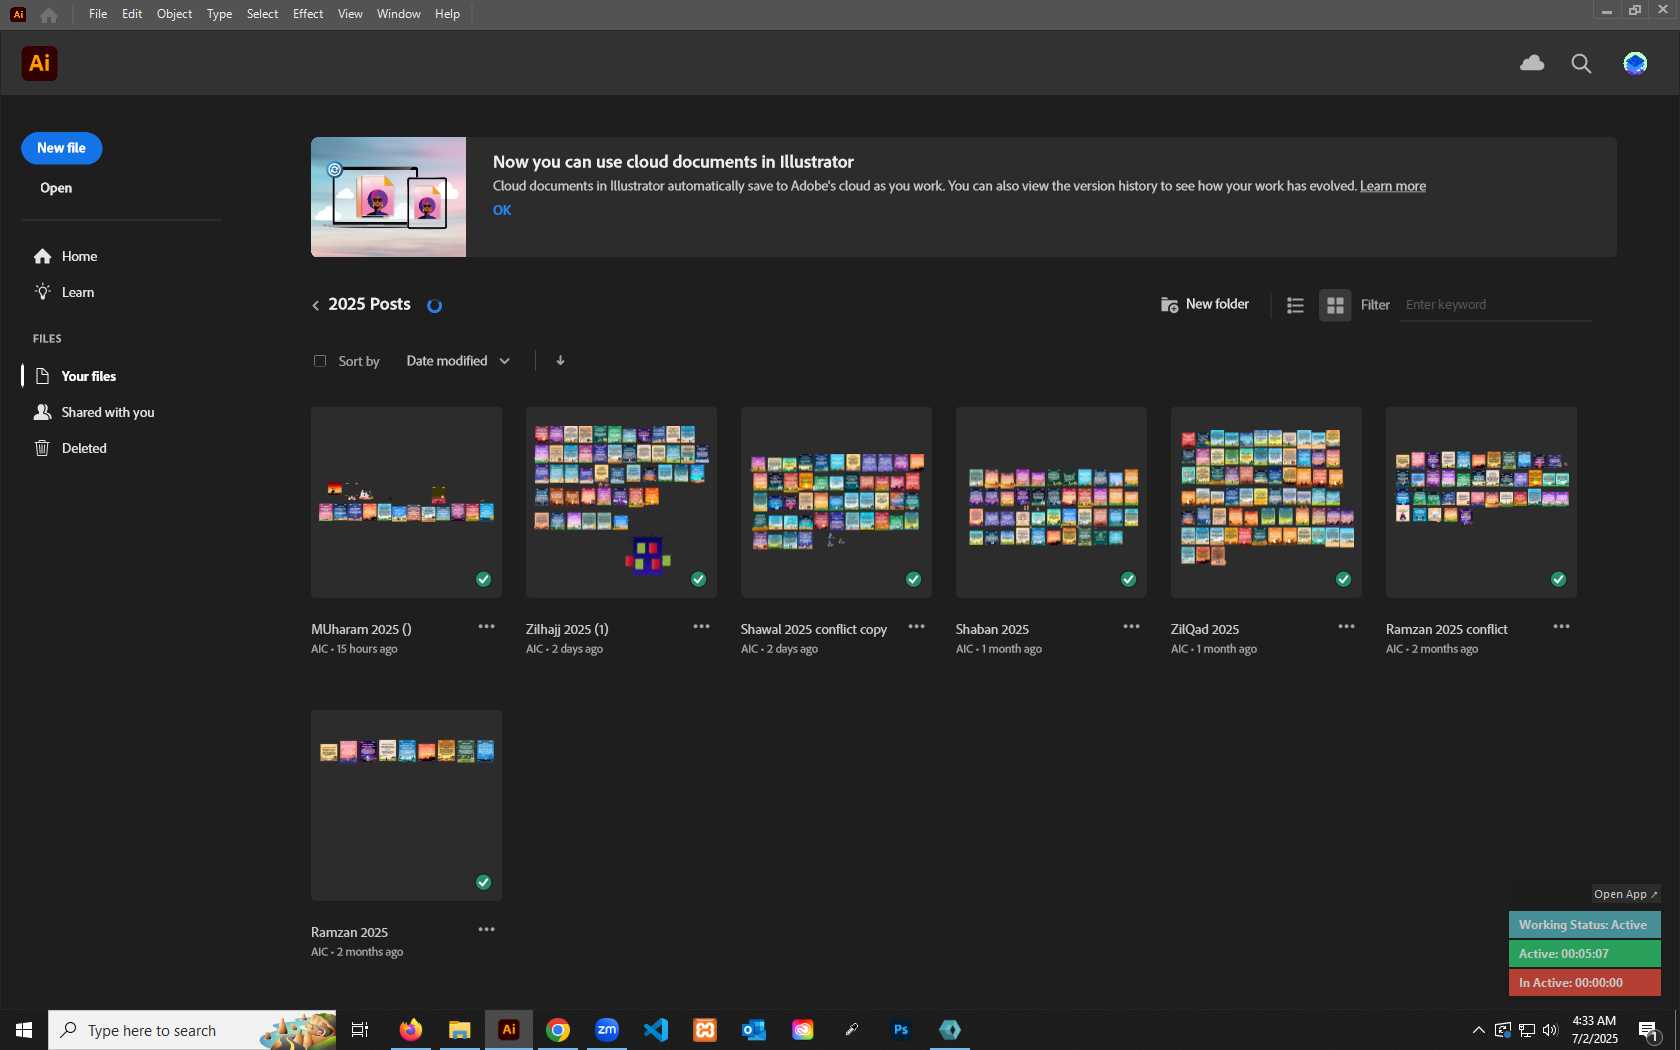The width and height of the screenshot is (1680, 1050).
Task: Open Outlook from the taskbar
Action: [754, 1030]
